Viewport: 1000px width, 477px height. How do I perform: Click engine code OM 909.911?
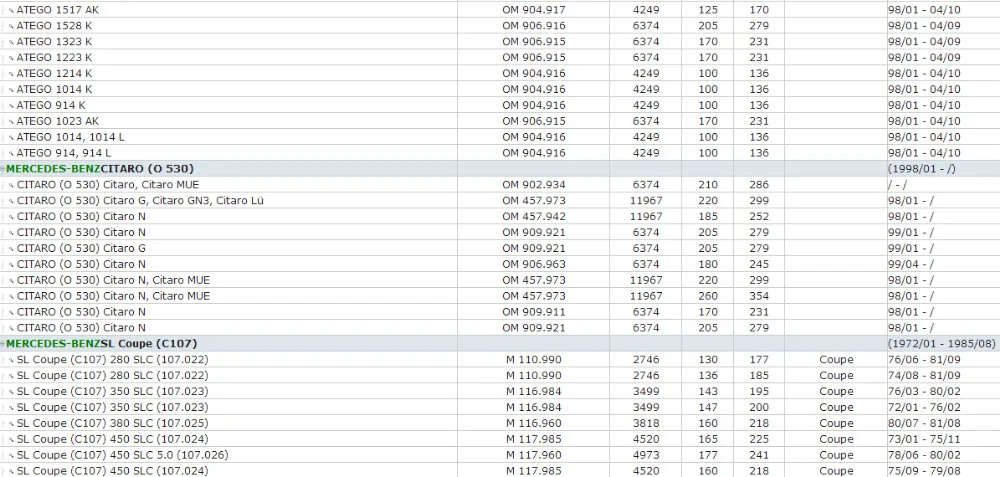[x=534, y=312]
